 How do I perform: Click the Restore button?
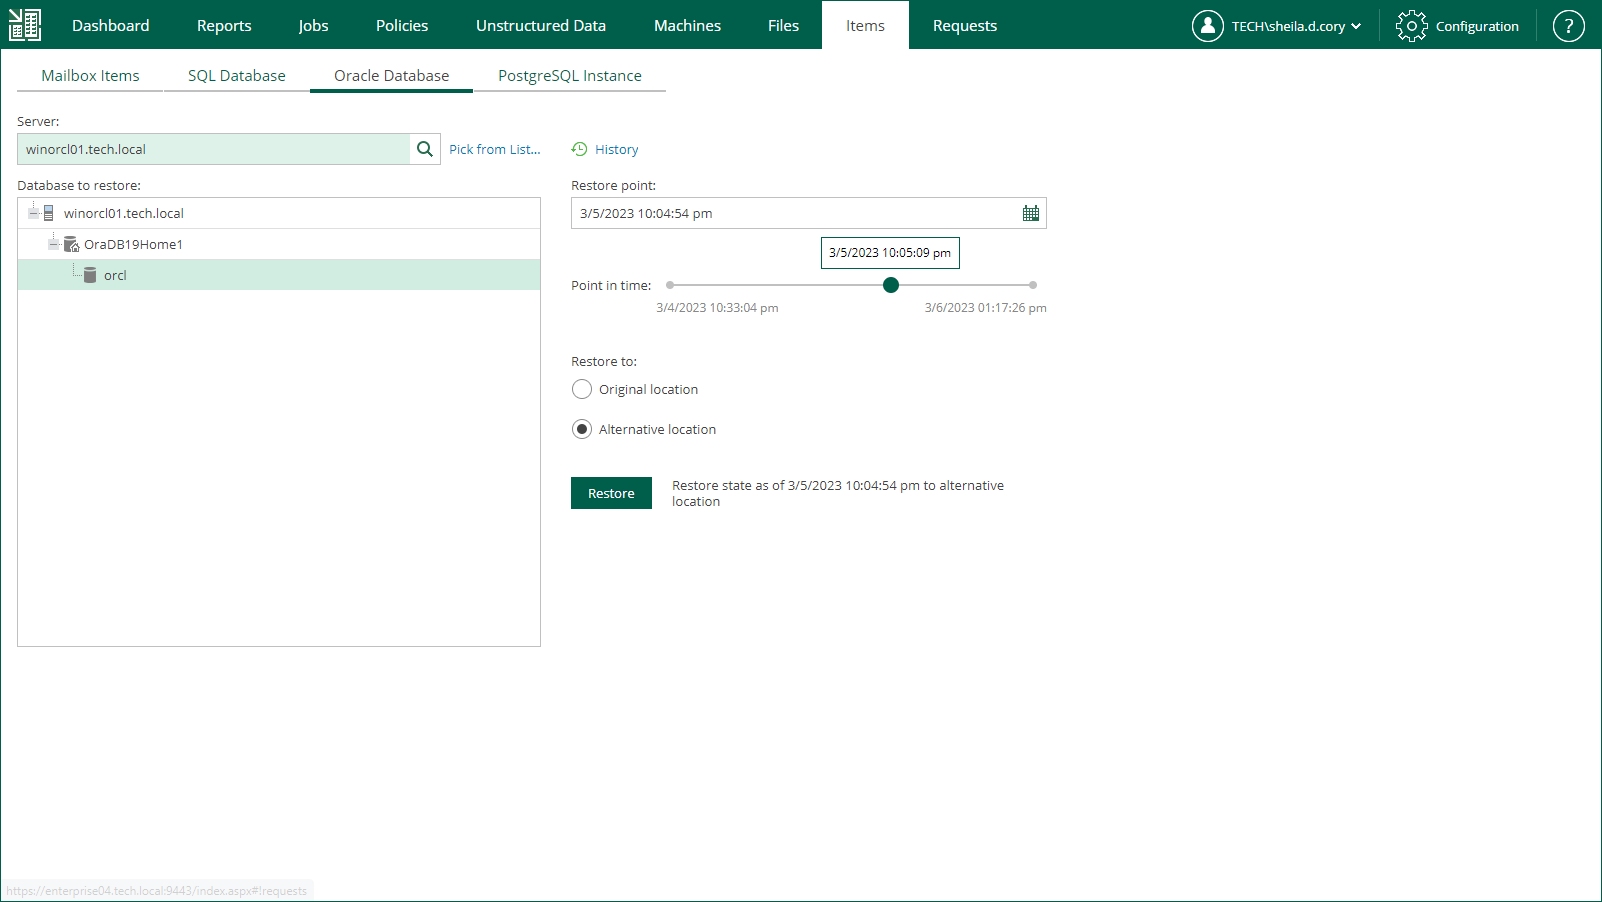point(611,493)
